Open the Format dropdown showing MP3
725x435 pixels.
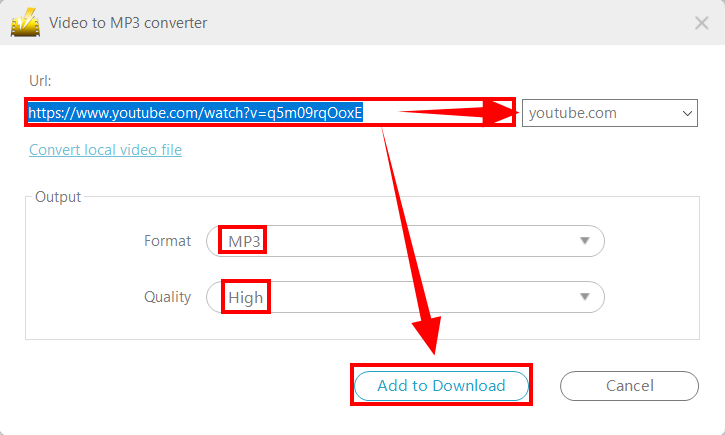point(405,241)
